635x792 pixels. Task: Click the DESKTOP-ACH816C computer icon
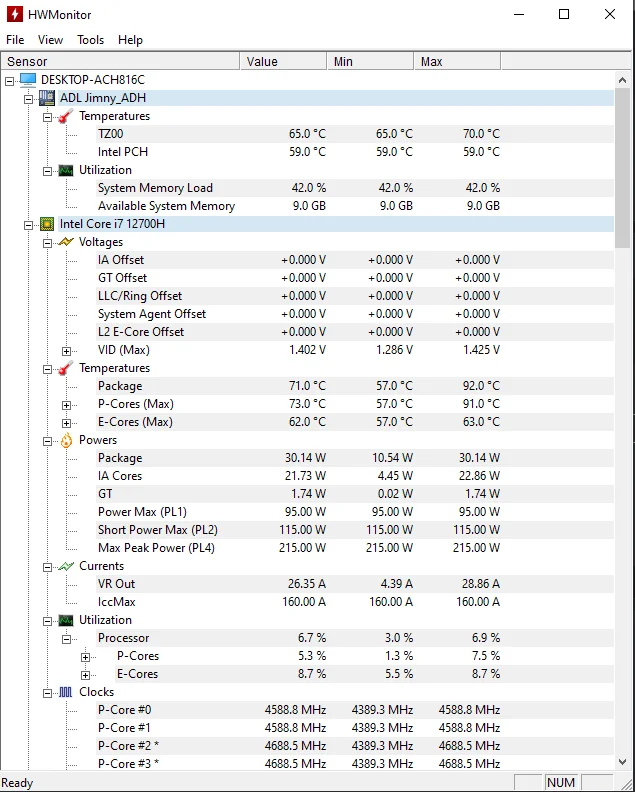[28, 80]
